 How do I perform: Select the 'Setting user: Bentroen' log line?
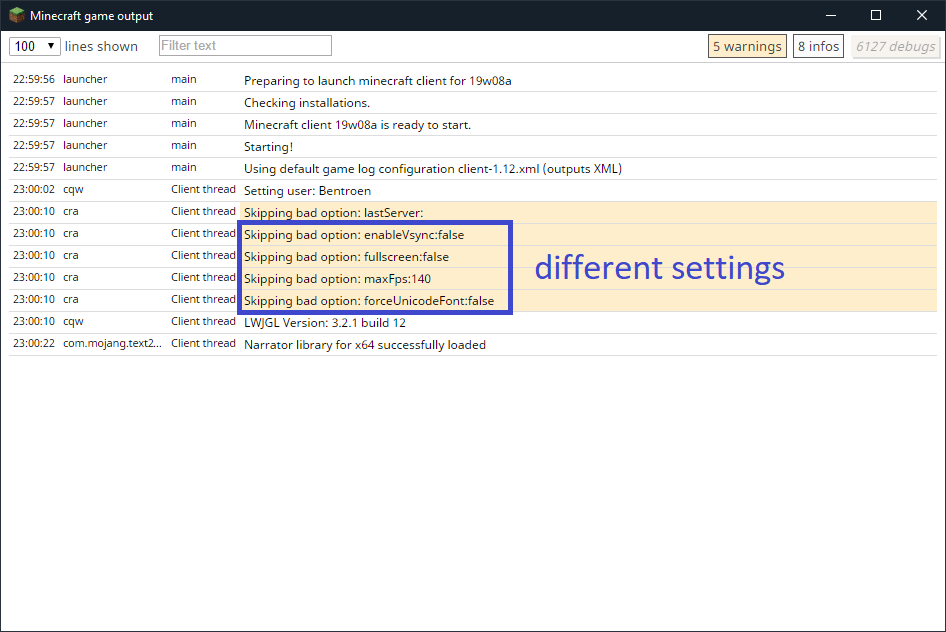pos(308,191)
